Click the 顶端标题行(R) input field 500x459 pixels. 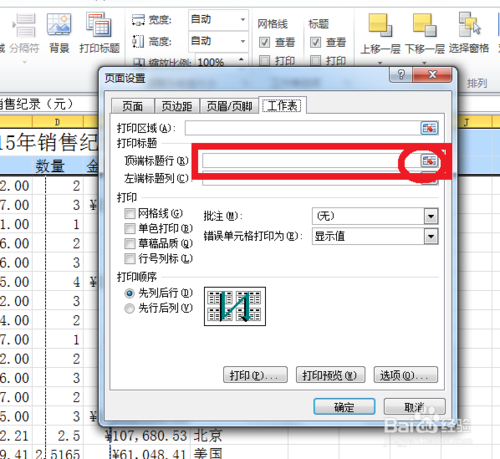311,161
